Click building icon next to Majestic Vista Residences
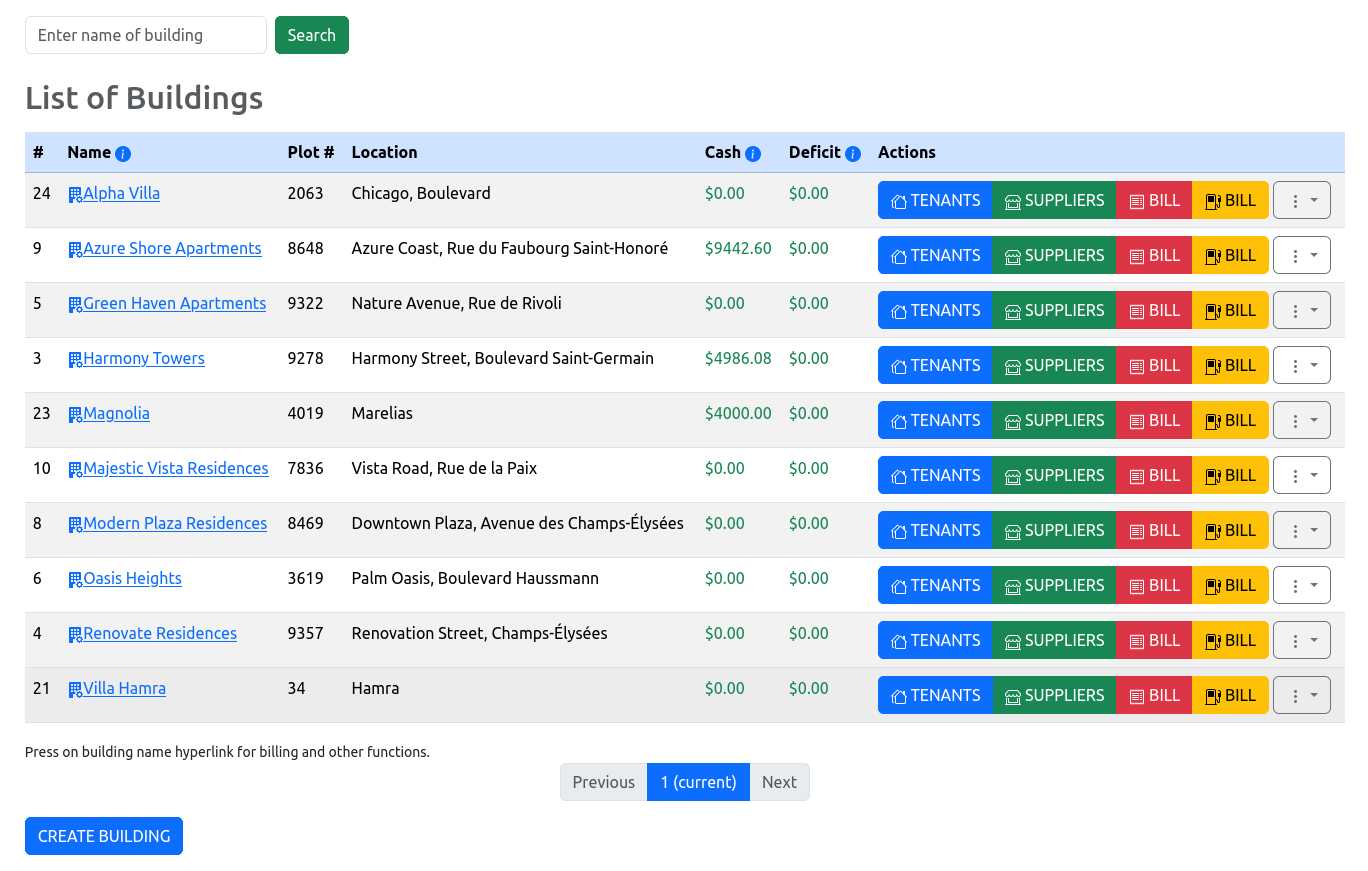Image resolution: width=1368 pixels, height=871 pixels. tap(75, 470)
